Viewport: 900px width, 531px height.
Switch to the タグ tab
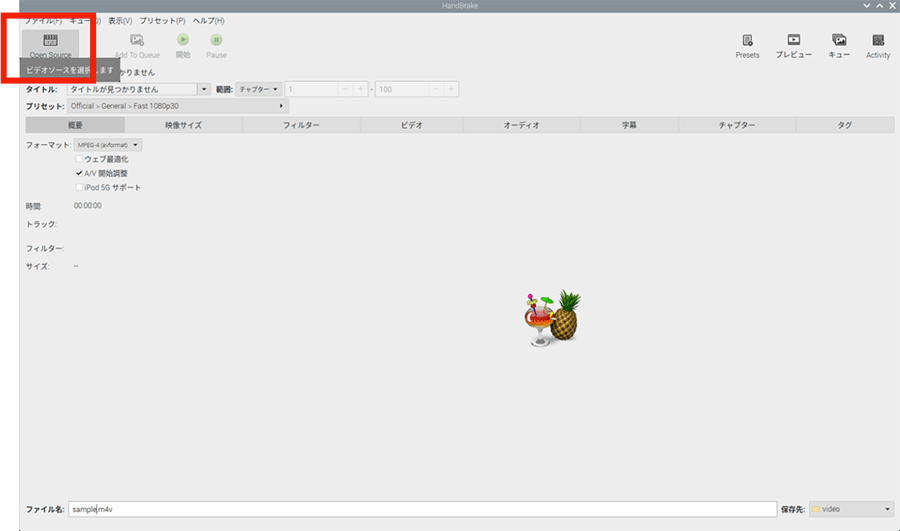coord(844,125)
